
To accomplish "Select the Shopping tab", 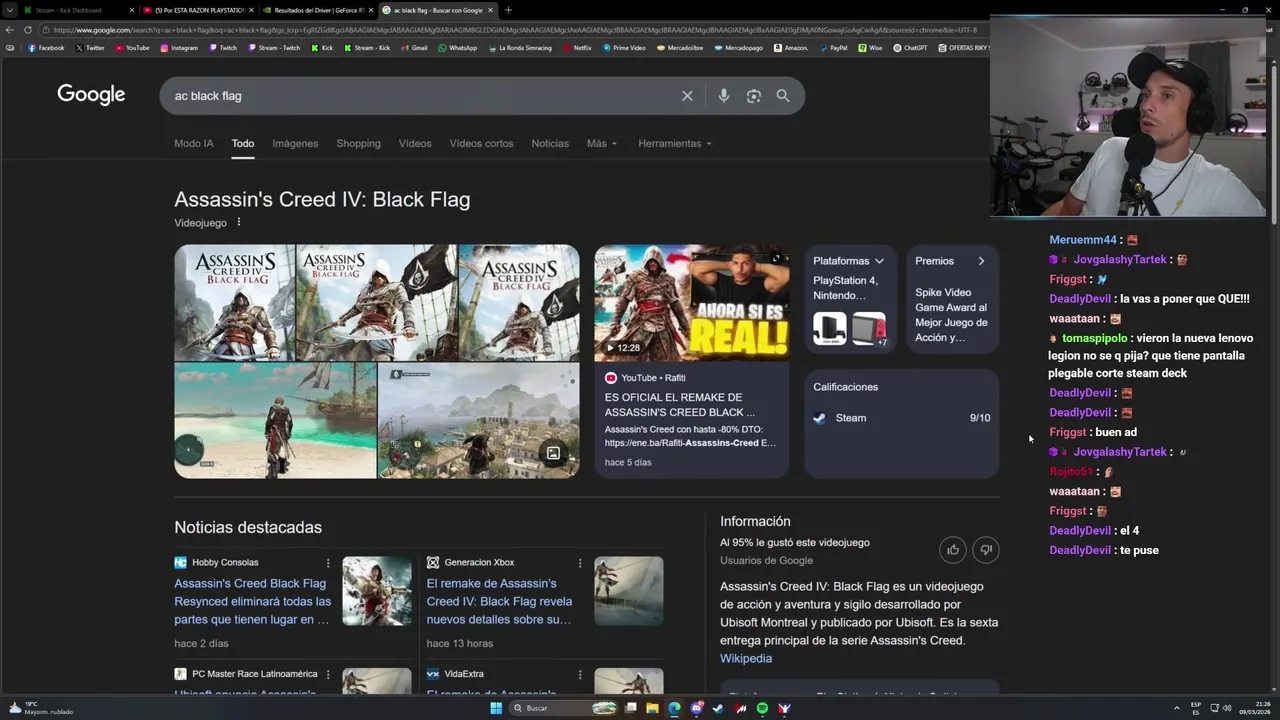I will 358,143.
